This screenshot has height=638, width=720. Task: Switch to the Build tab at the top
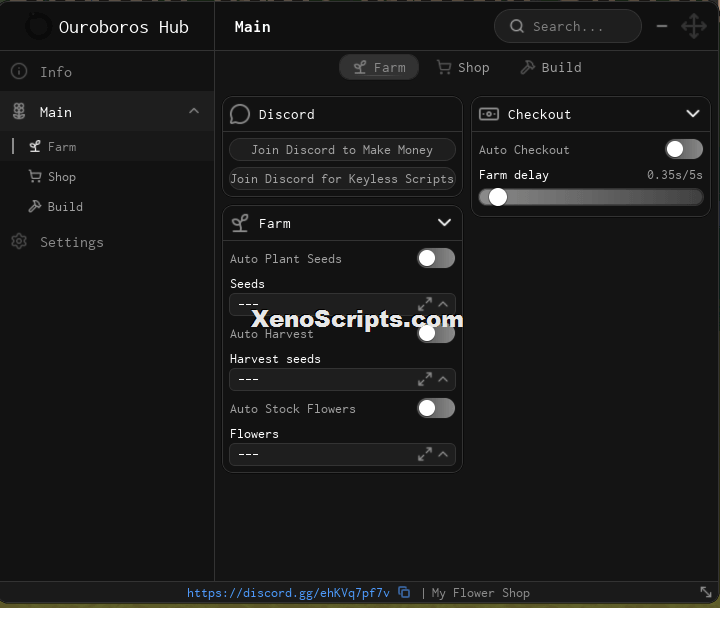click(551, 68)
